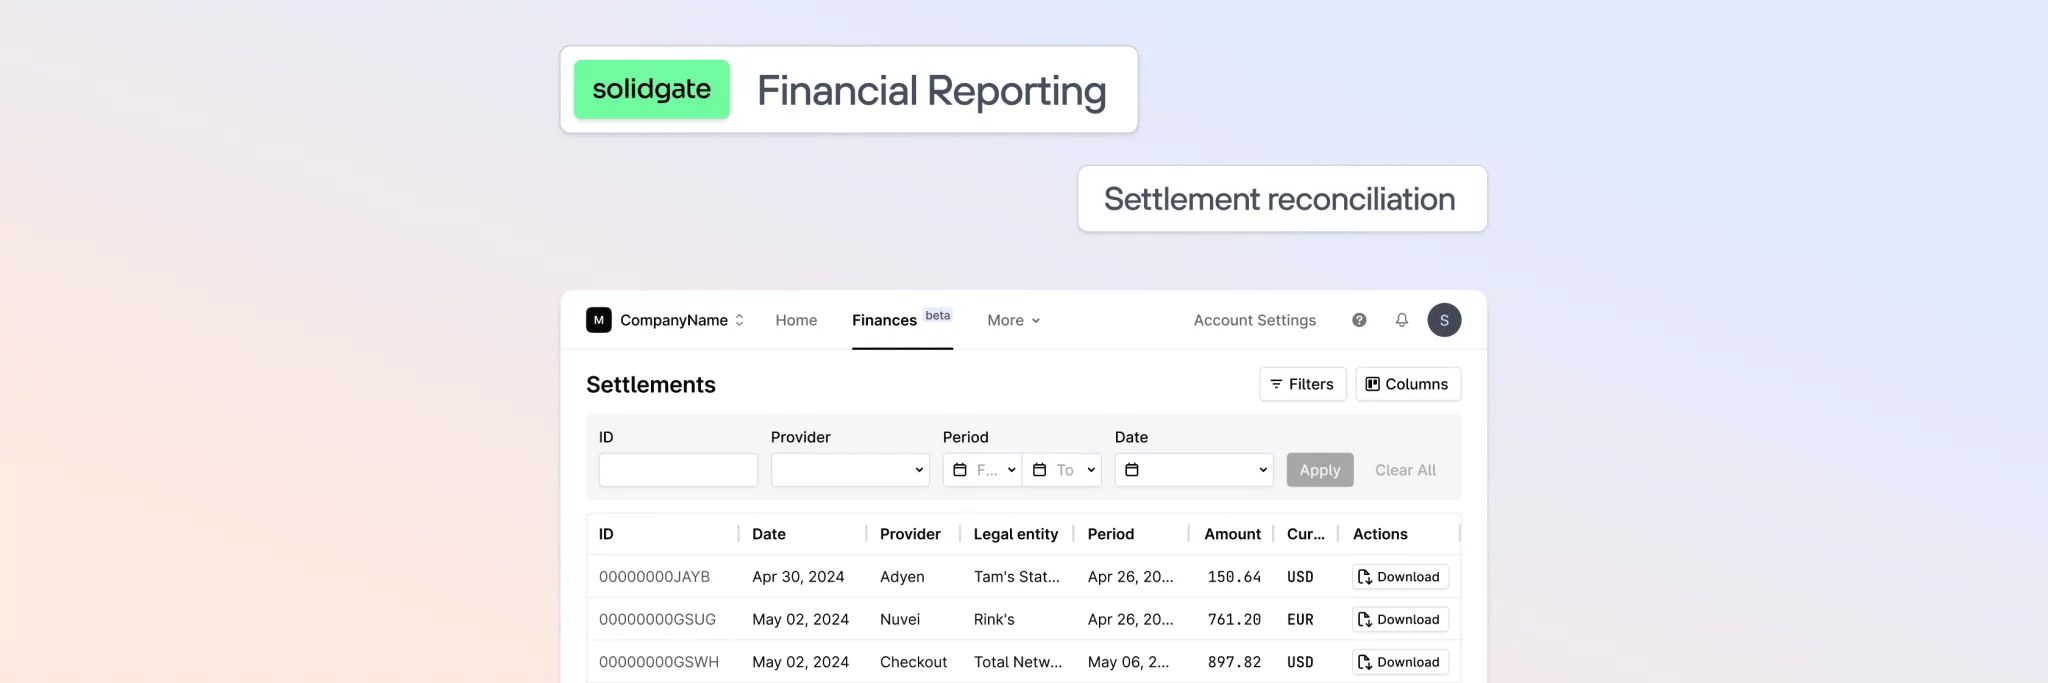Click the solidgate green logo badge
Image resolution: width=2048 pixels, height=683 pixels.
(652, 89)
